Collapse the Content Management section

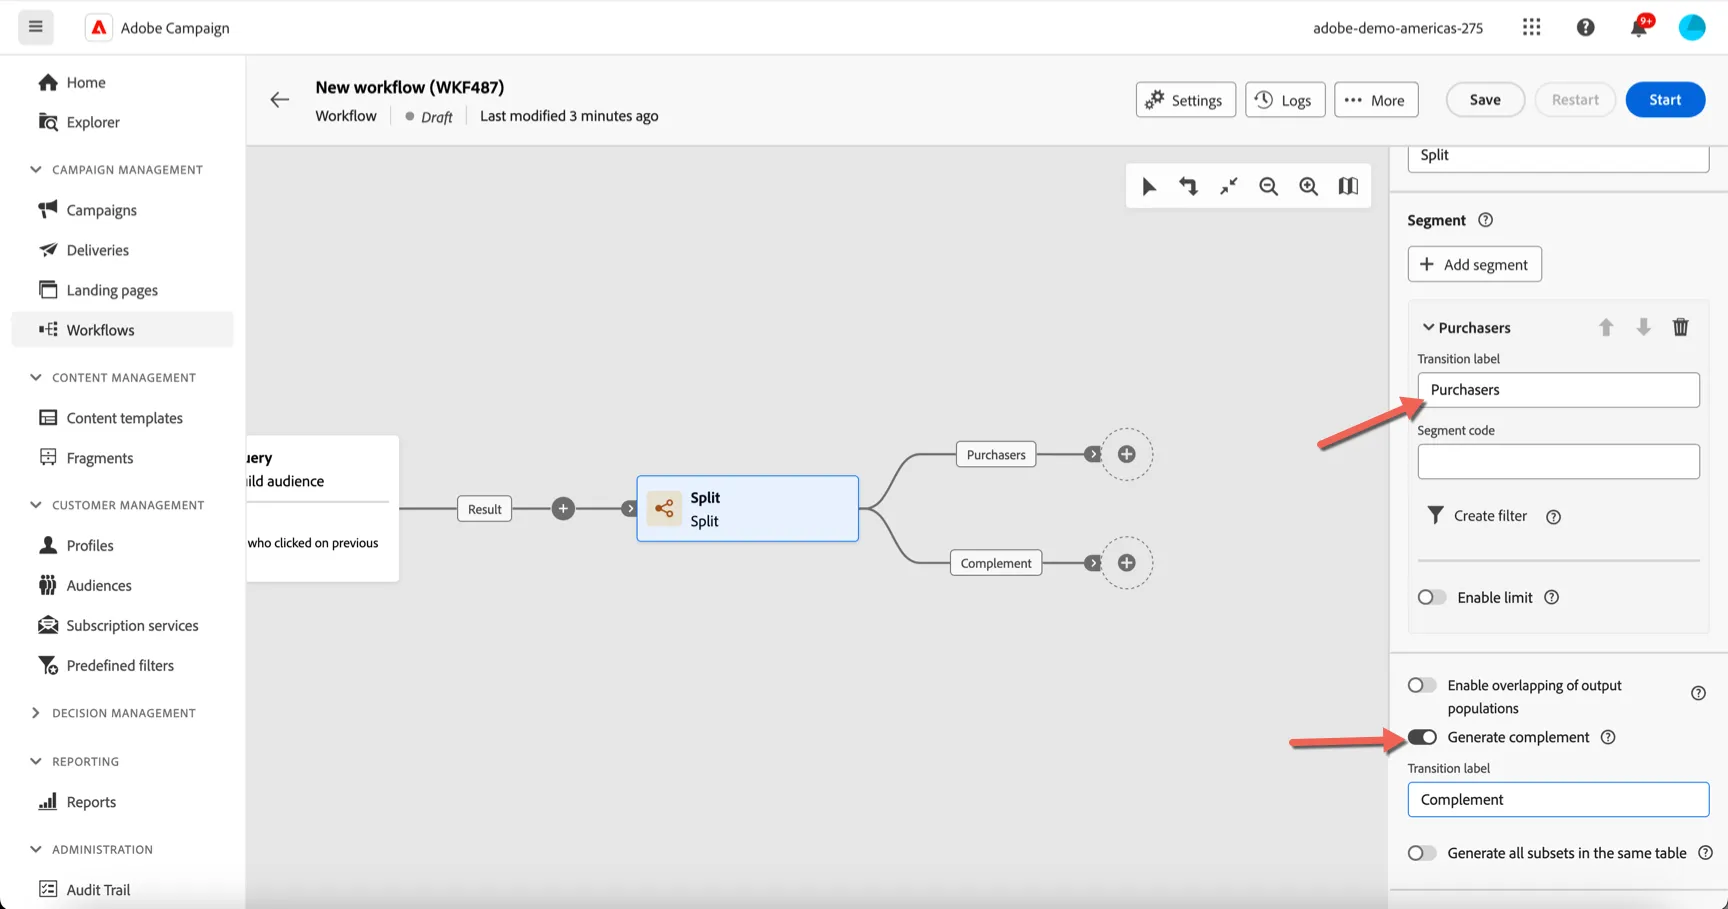point(36,377)
